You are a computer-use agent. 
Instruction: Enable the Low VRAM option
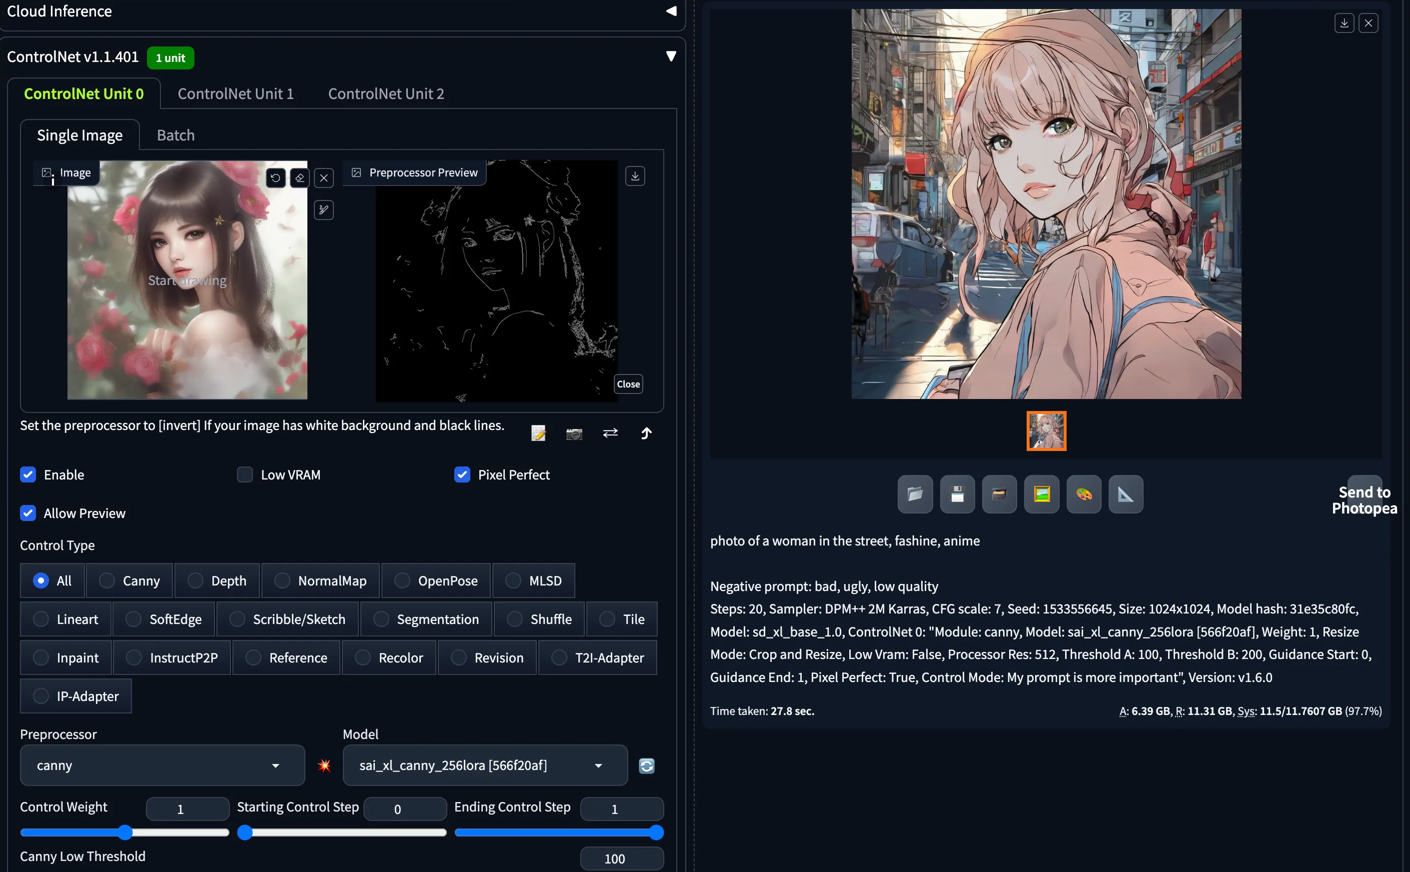point(245,474)
